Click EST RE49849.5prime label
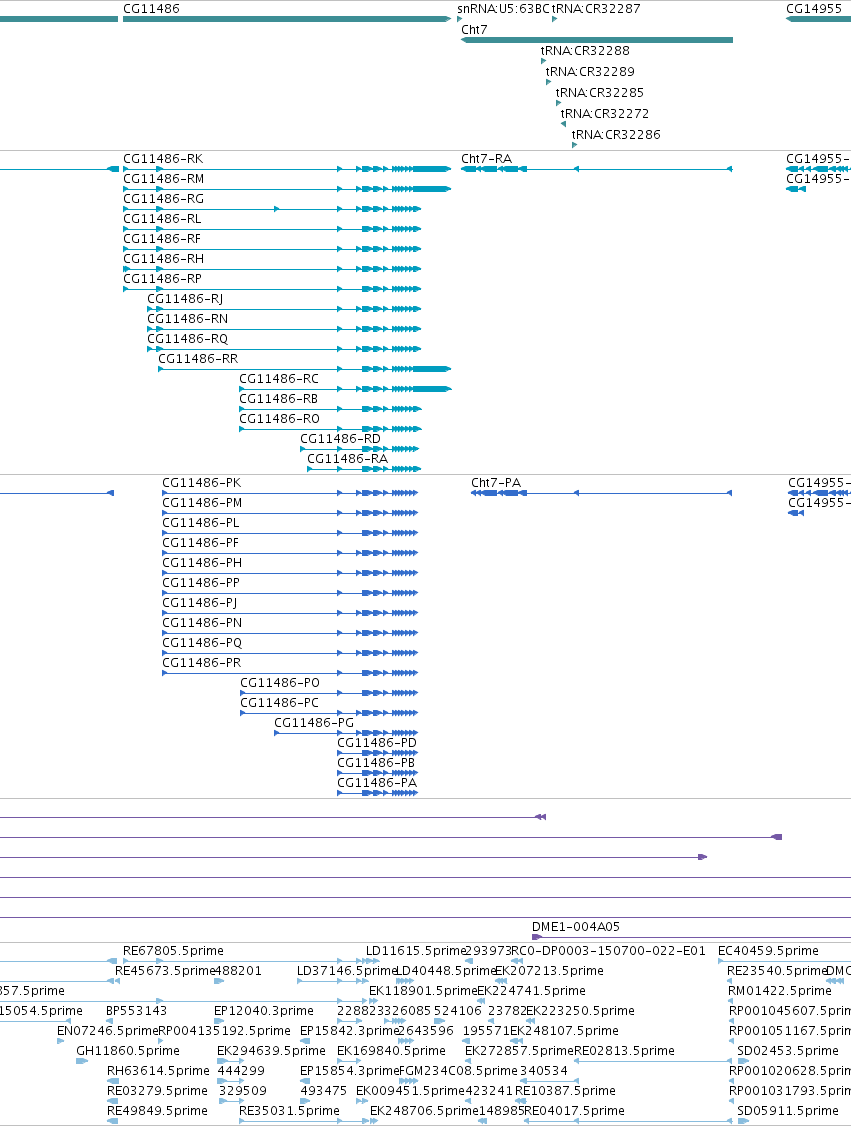 (x=157, y=1111)
